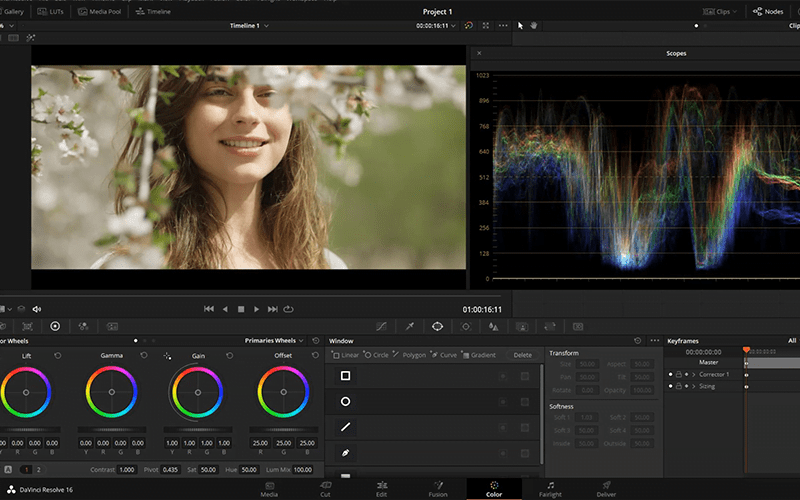Open the motion effects palette icon
This screenshot has height=500, width=800.
point(112,327)
